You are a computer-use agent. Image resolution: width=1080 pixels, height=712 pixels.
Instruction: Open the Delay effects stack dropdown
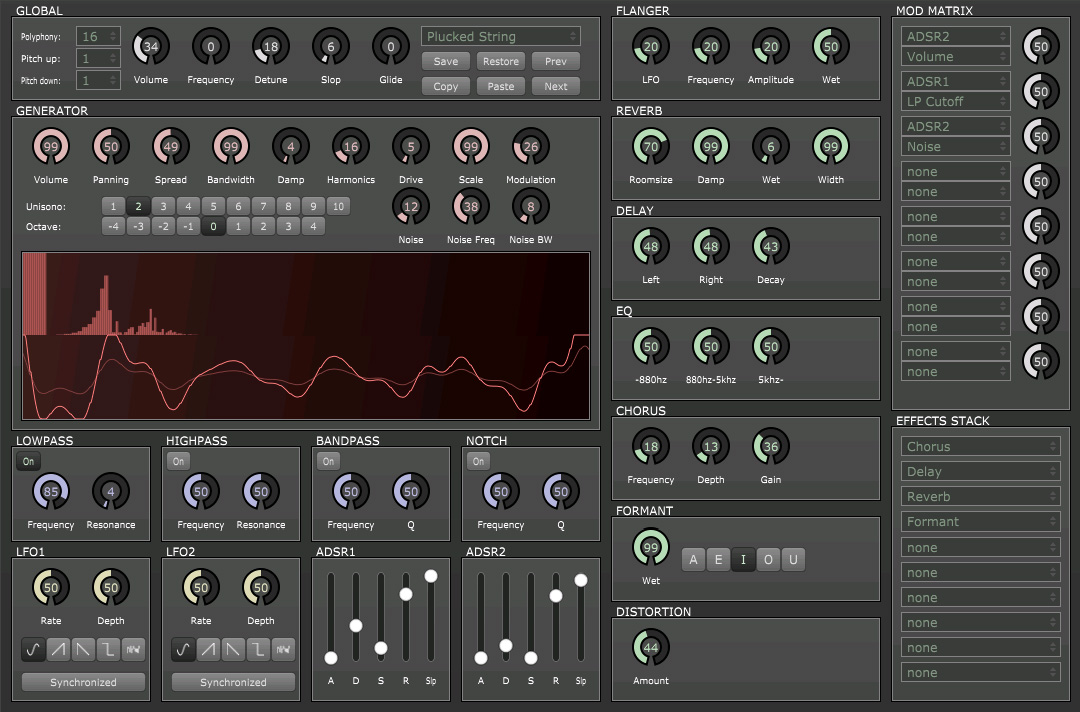click(x=981, y=471)
